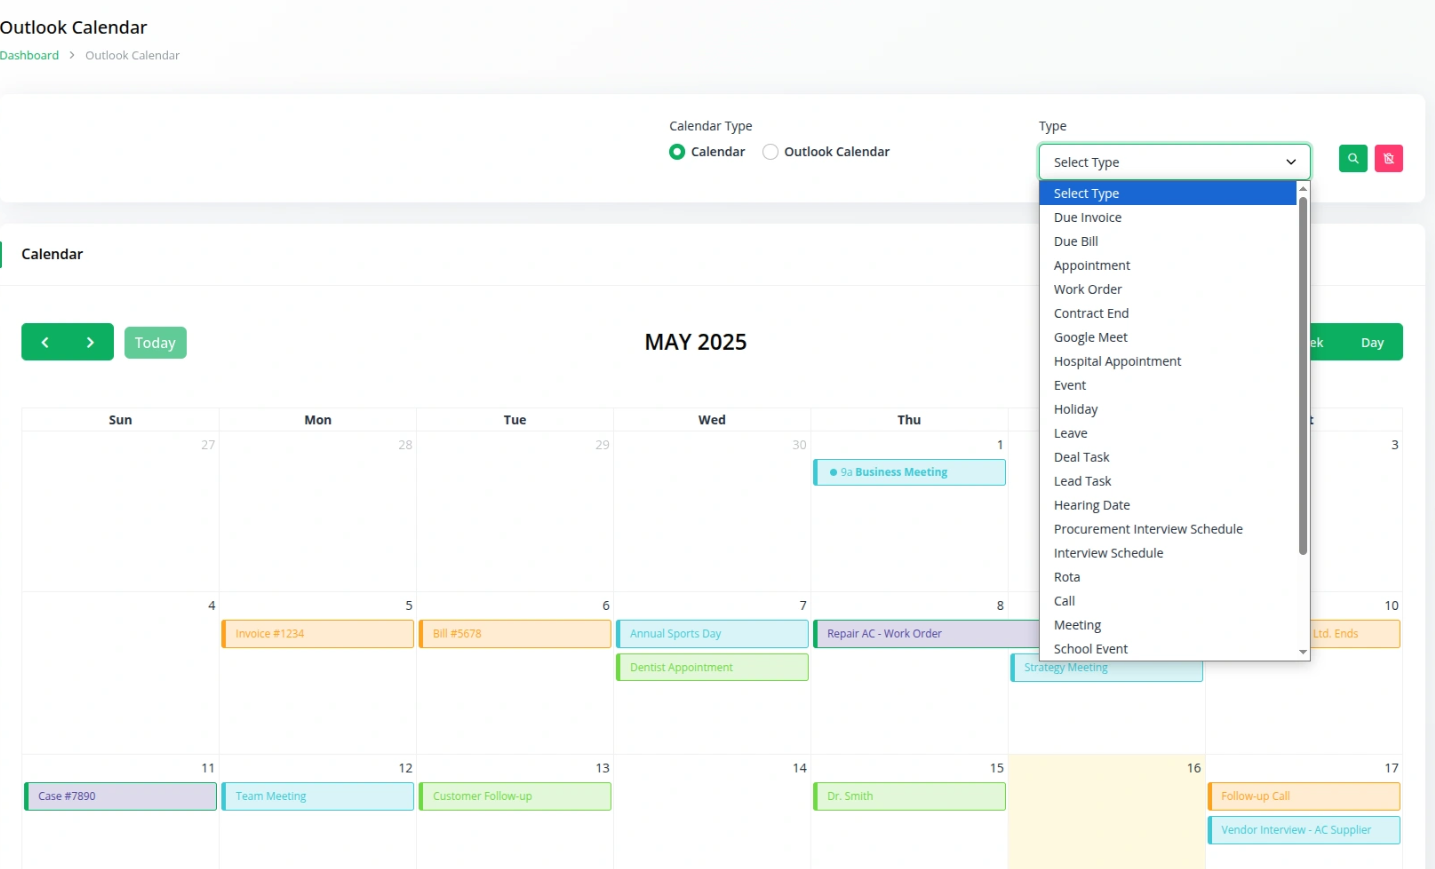This screenshot has height=869, width=1435.
Task: Open Case #7890 event
Action: tap(120, 796)
